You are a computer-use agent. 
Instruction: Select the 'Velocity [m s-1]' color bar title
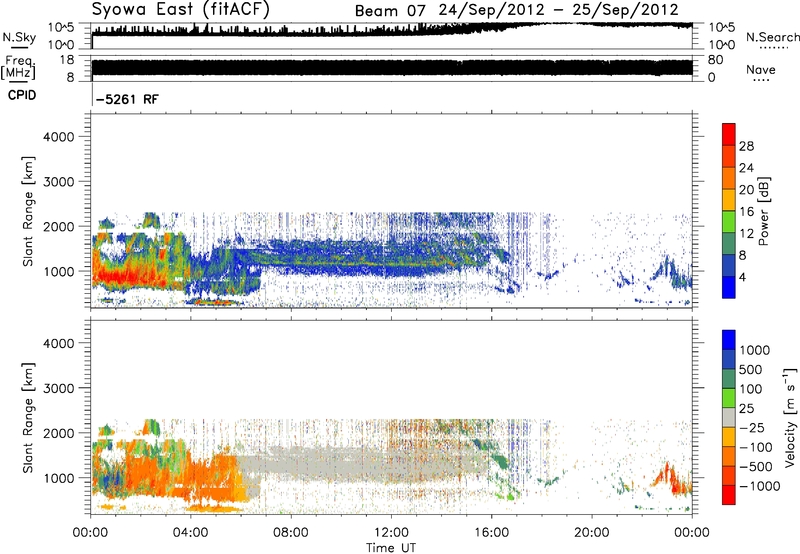pos(790,417)
